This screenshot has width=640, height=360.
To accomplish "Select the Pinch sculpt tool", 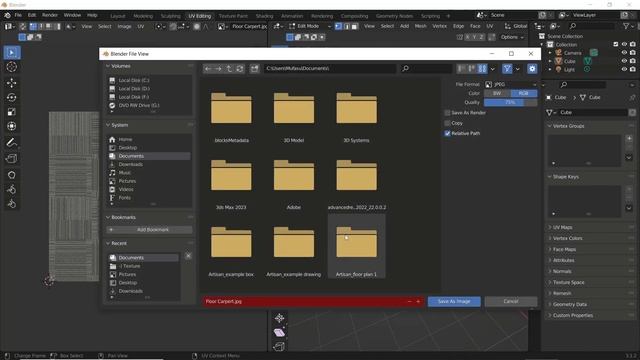I will click(11, 204).
